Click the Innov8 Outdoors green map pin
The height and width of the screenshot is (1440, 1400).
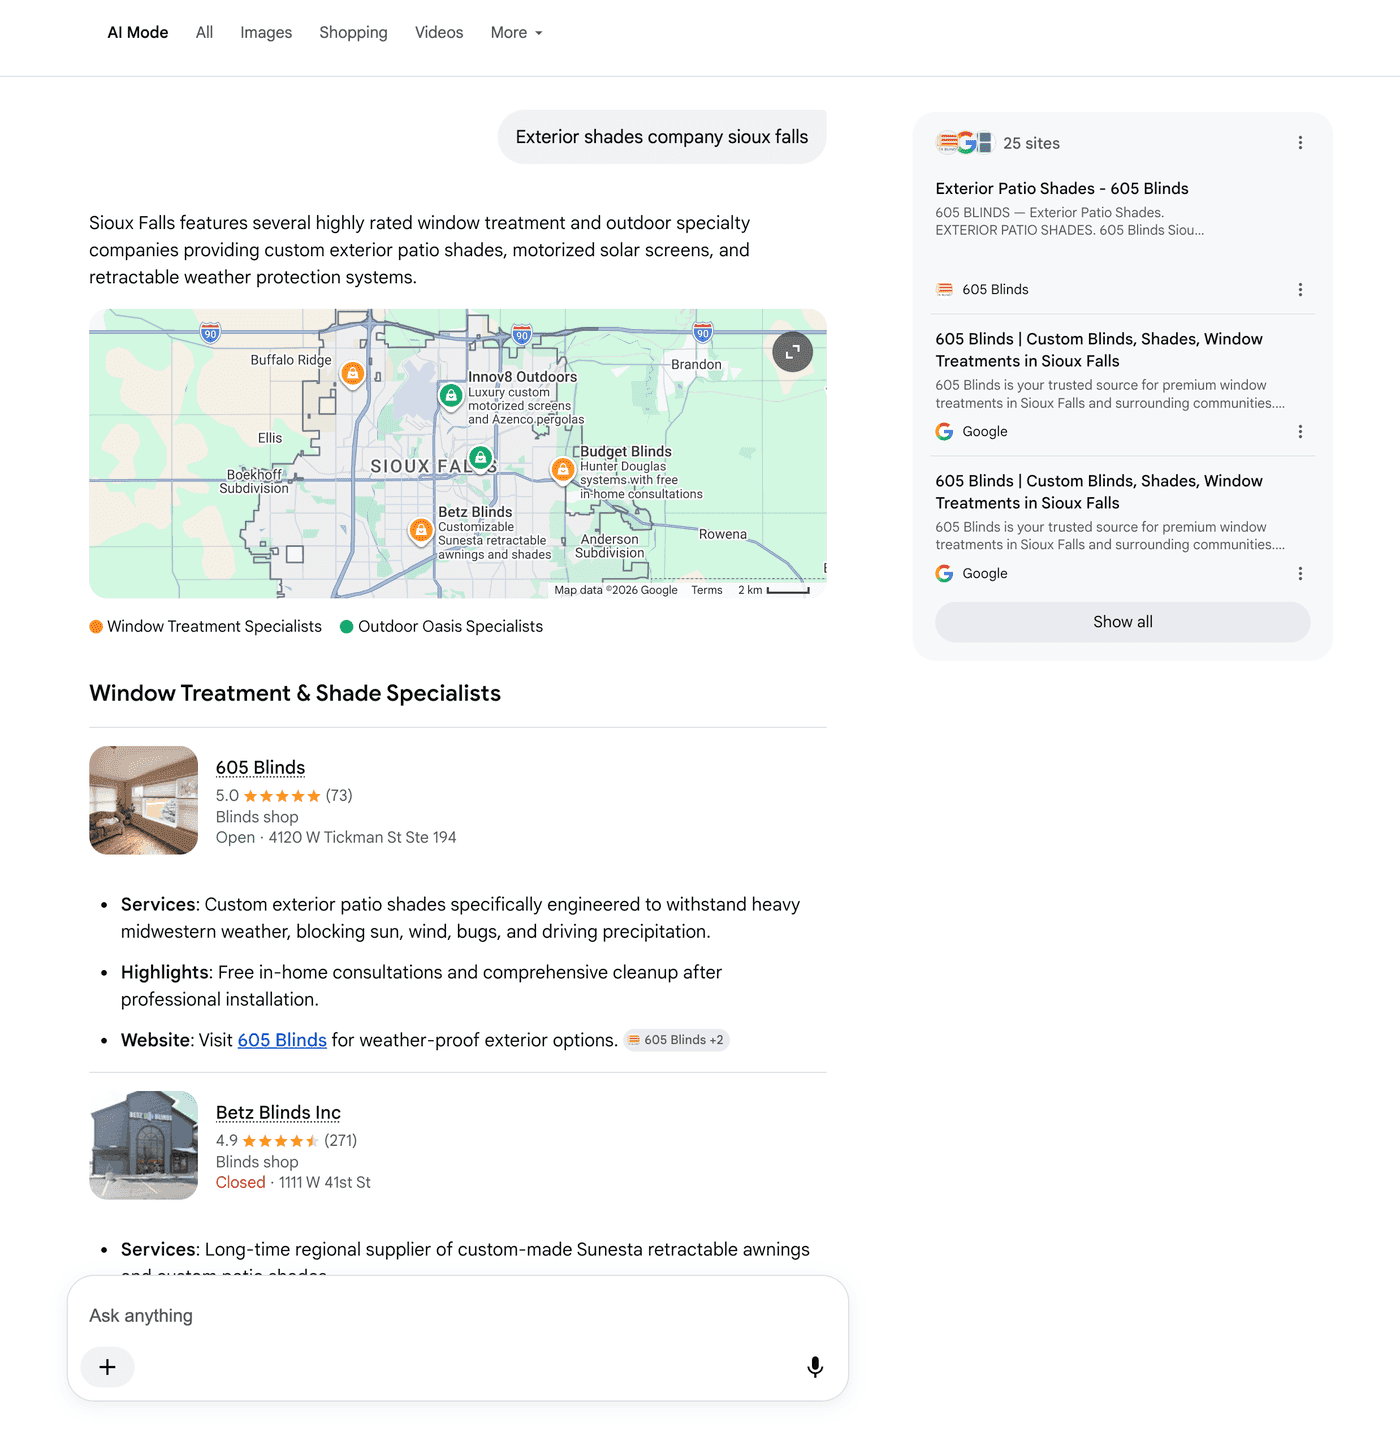point(451,396)
